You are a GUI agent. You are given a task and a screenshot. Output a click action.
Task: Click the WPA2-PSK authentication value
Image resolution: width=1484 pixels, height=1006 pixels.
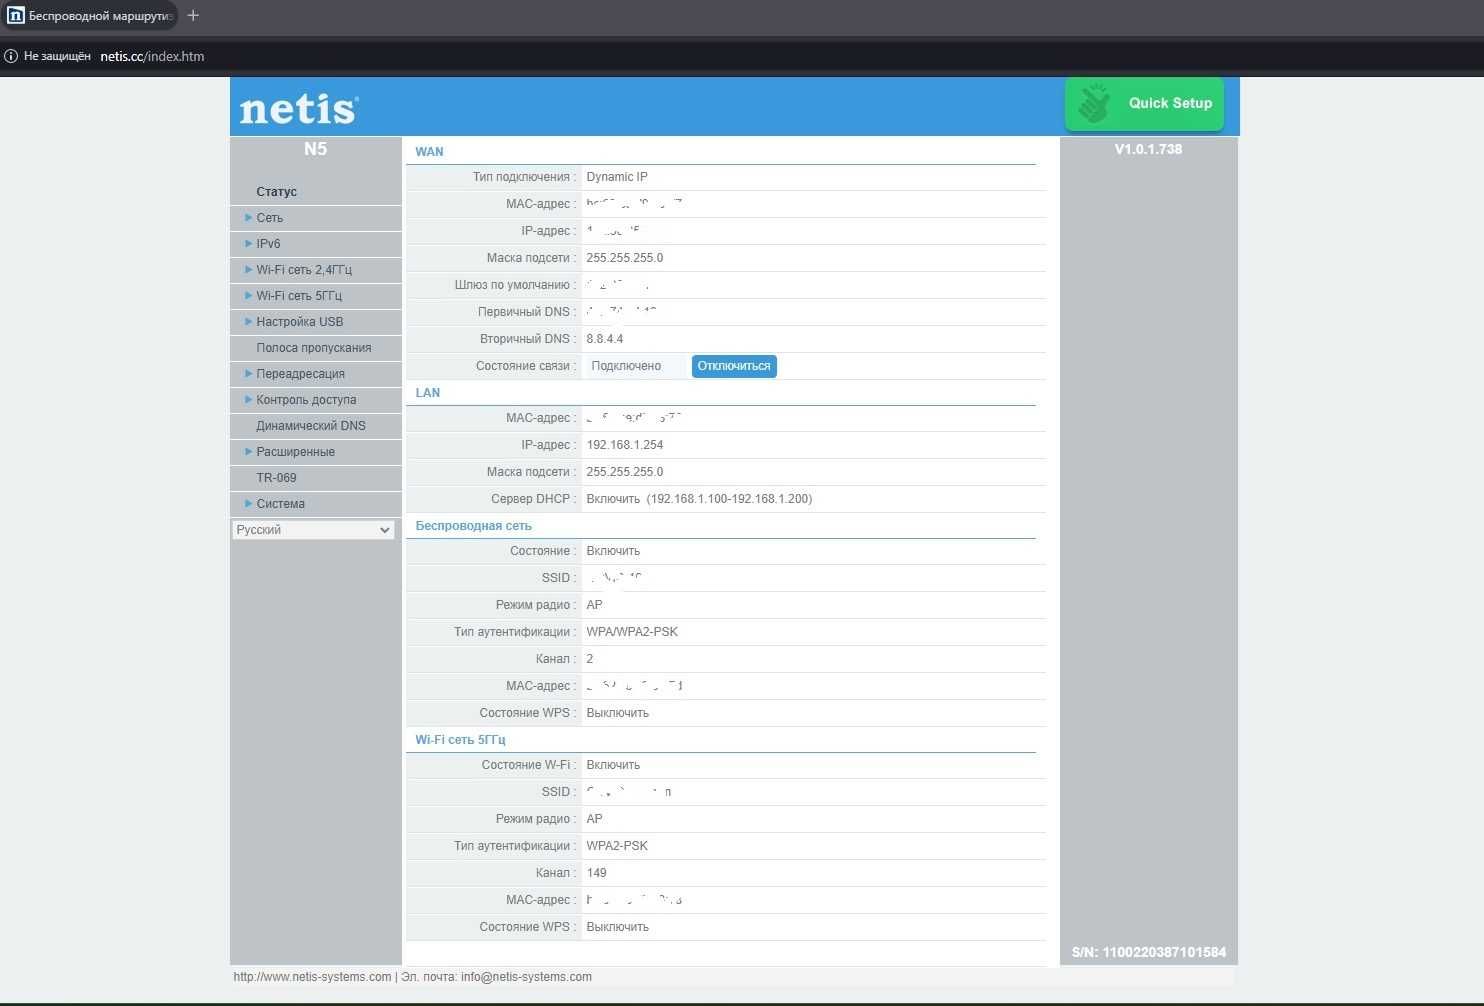(617, 846)
